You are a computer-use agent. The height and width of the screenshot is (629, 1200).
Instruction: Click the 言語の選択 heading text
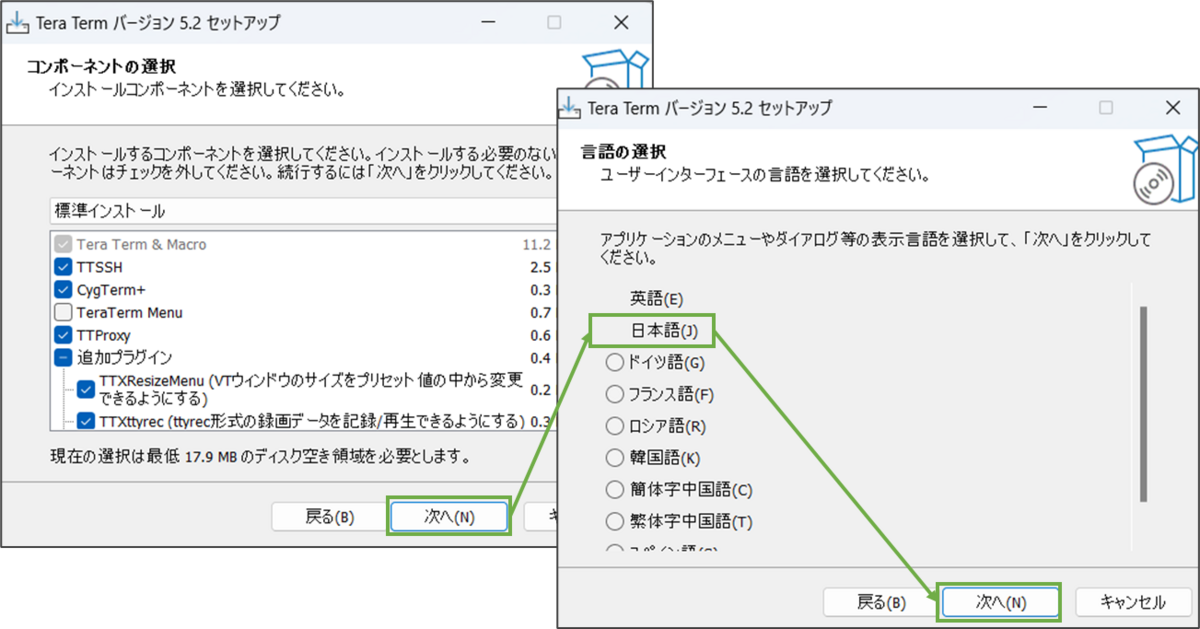(623, 153)
